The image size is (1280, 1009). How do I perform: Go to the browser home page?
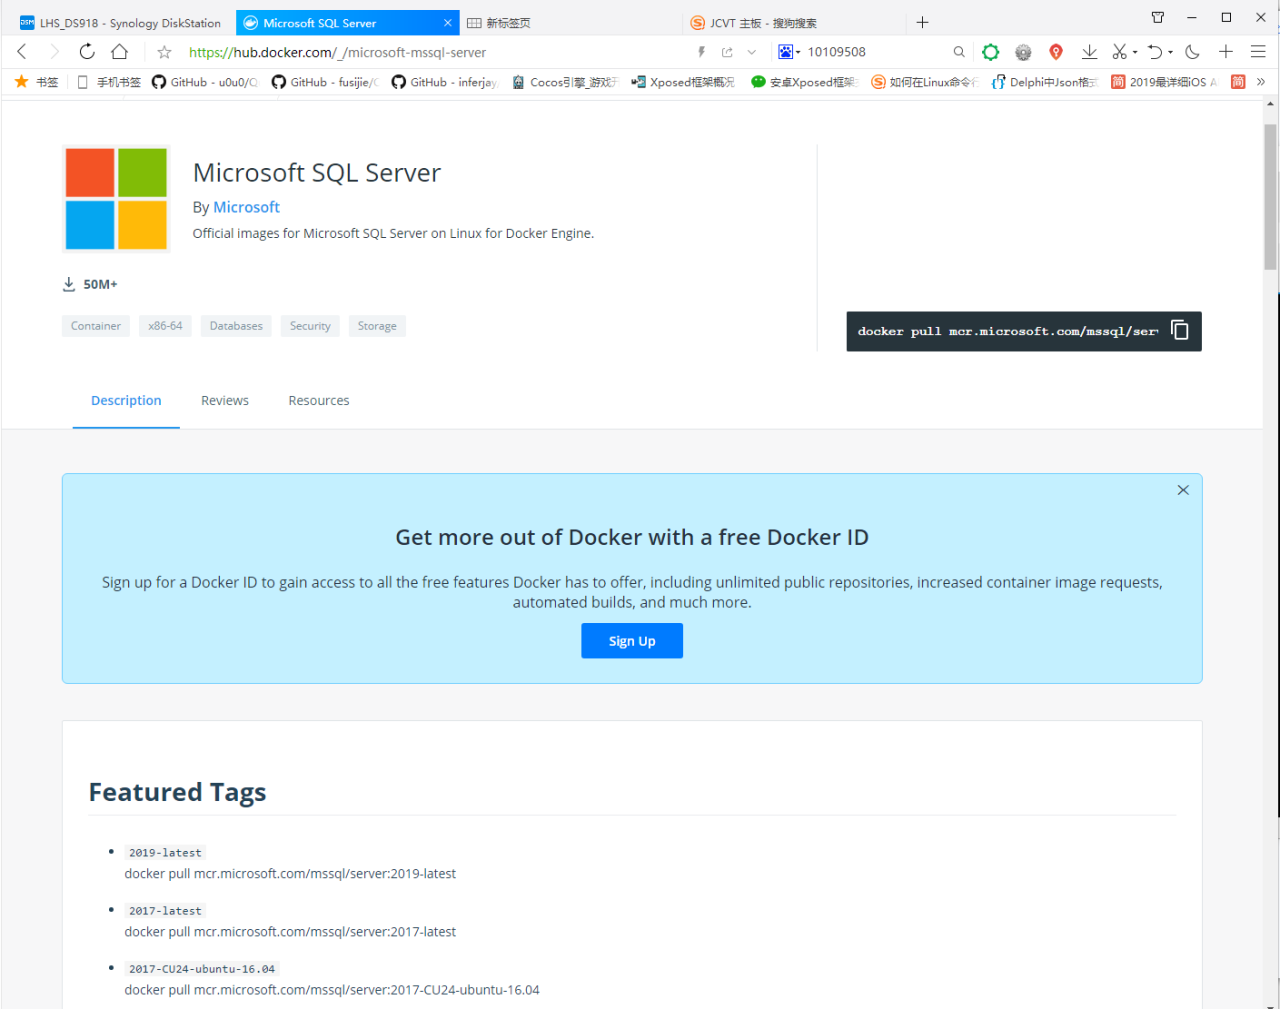pyautogui.click(x=120, y=52)
